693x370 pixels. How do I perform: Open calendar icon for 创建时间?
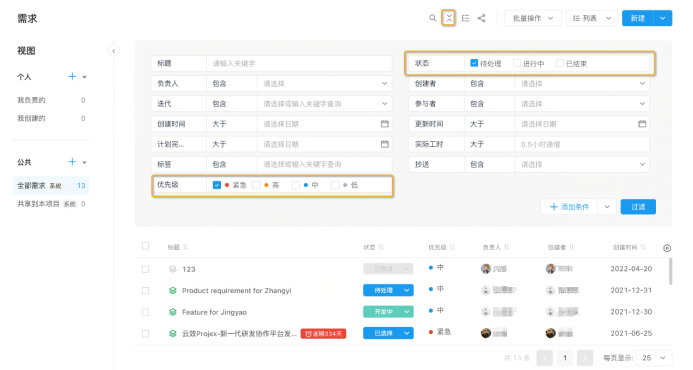[385, 124]
